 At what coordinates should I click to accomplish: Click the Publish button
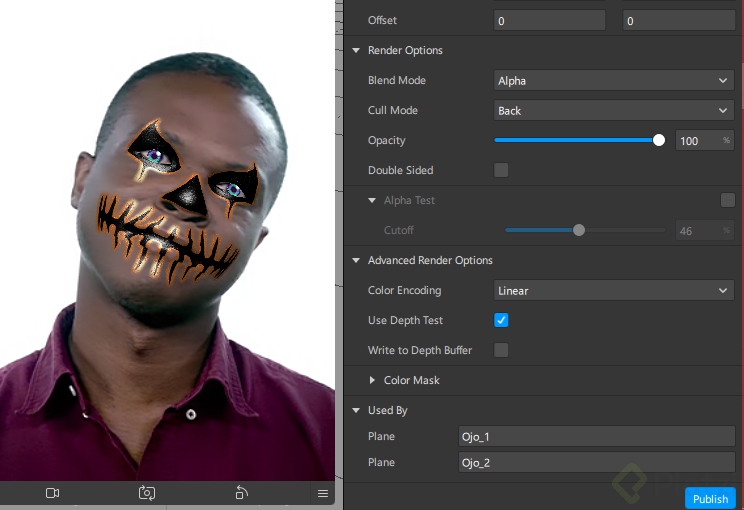(710, 499)
